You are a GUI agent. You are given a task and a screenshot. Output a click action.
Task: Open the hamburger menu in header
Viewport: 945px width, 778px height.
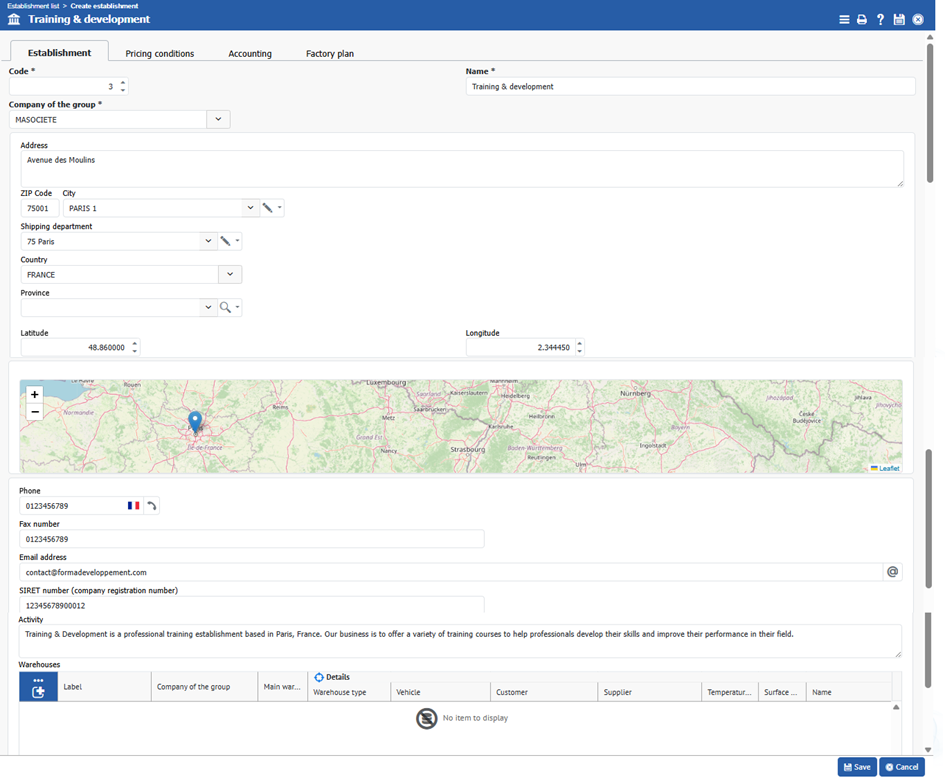tap(844, 19)
